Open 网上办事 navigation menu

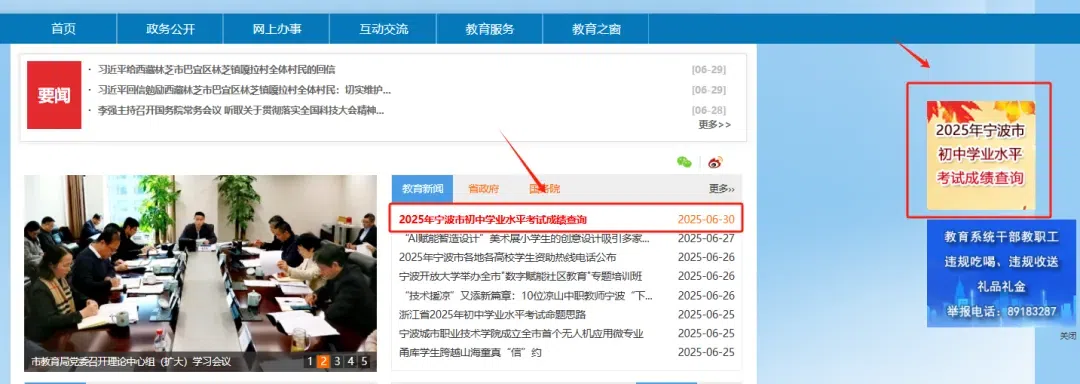pos(277,29)
